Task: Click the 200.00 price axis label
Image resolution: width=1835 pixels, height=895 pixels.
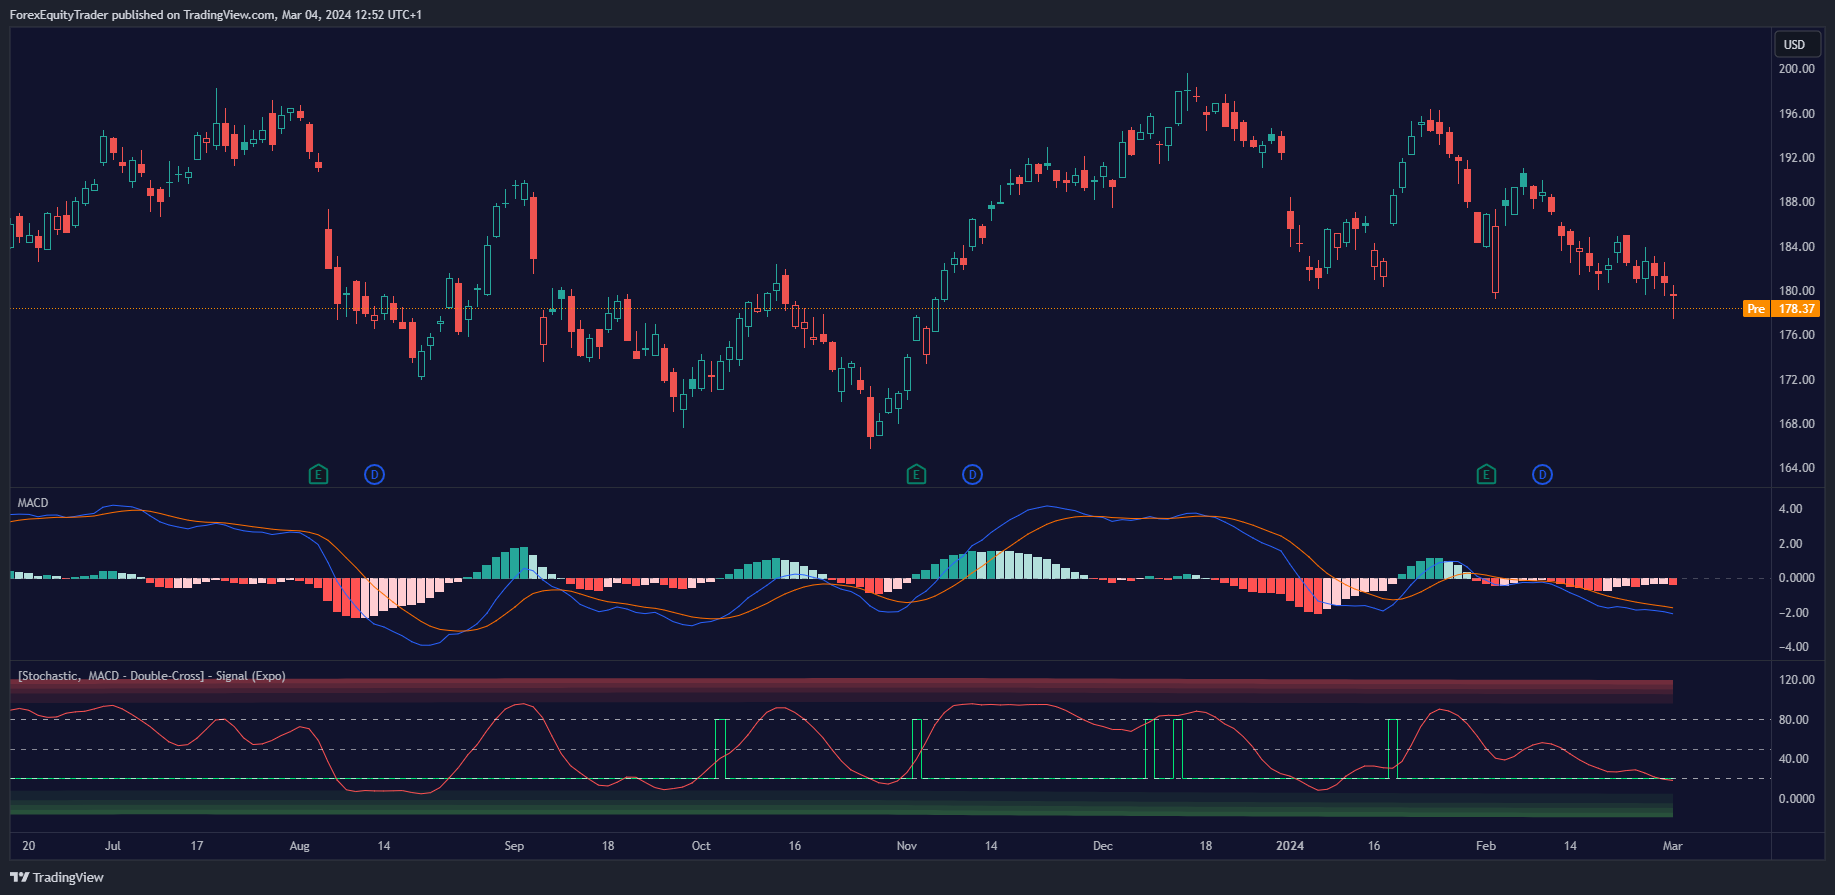Action: pyautogui.click(x=1797, y=69)
